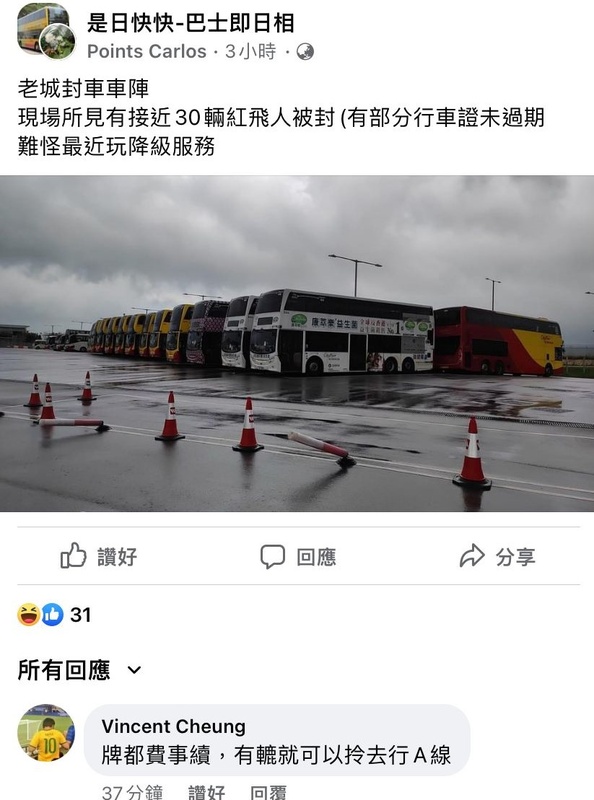Click 回應 to write a comment
594x800 pixels.
[x=316, y=557]
